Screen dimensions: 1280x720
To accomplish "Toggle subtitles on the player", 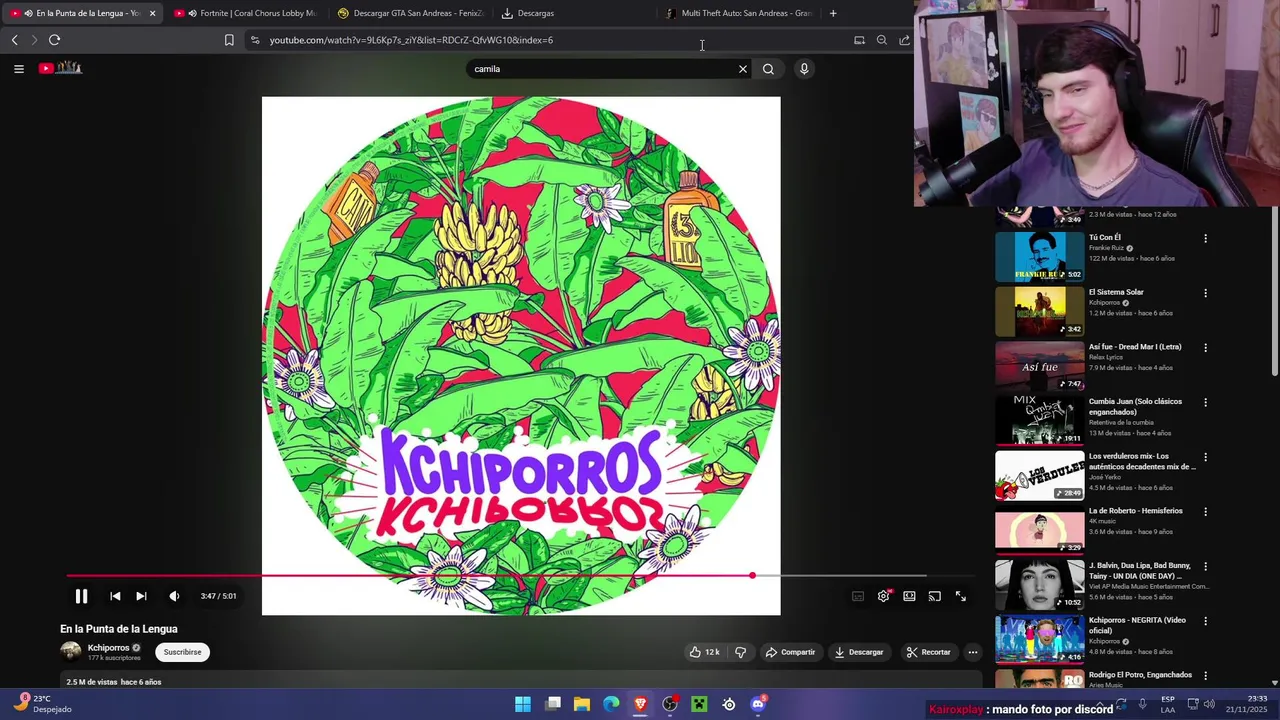I will 858,596.
